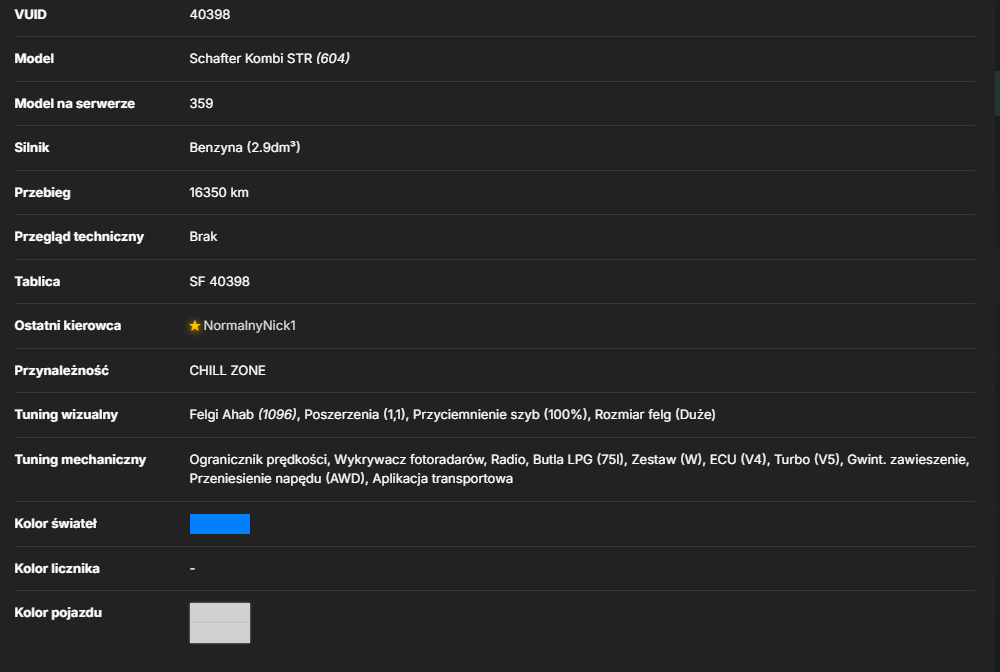Click the Aplikacja transportowa tuning entry
The image size is (1000, 672).
tap(443, 479)
